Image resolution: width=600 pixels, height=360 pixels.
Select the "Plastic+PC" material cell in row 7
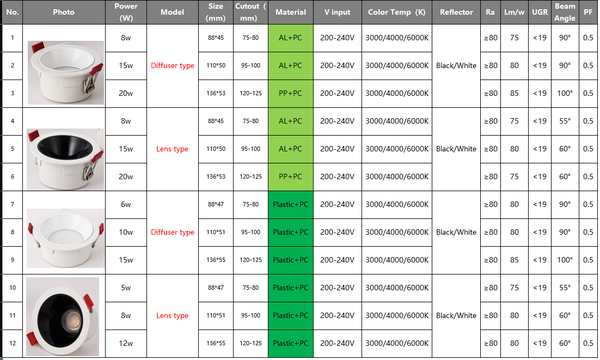[x=291, y=205]
